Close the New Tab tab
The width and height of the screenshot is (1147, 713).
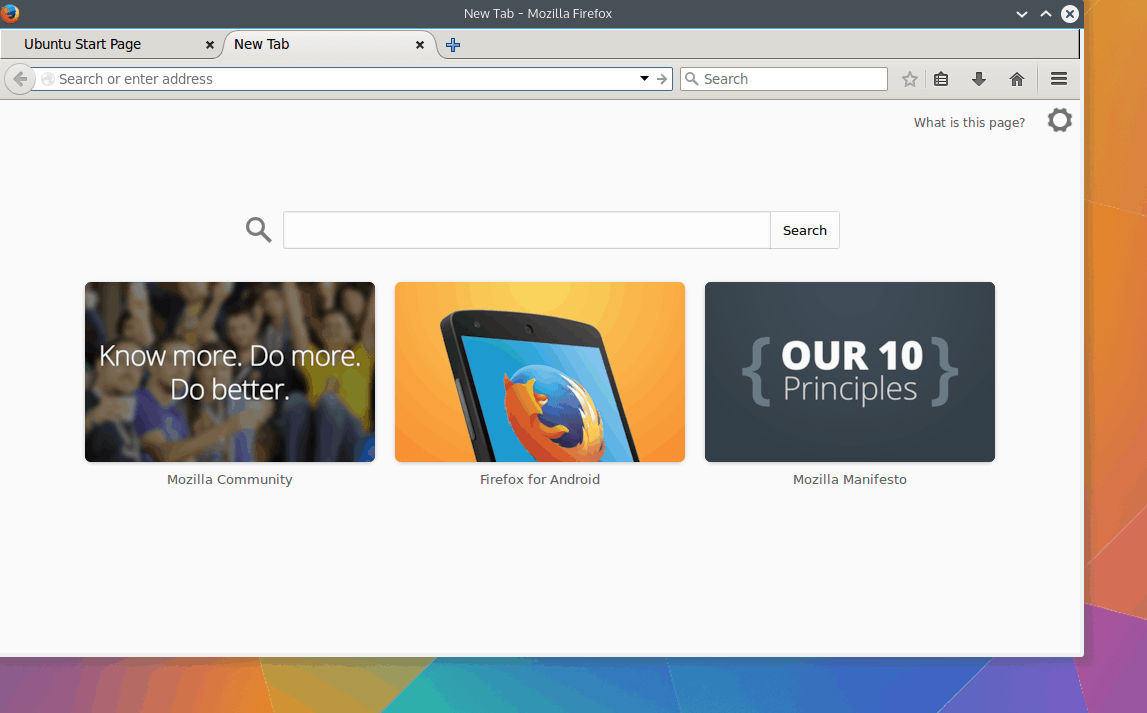tap(420, 45)
